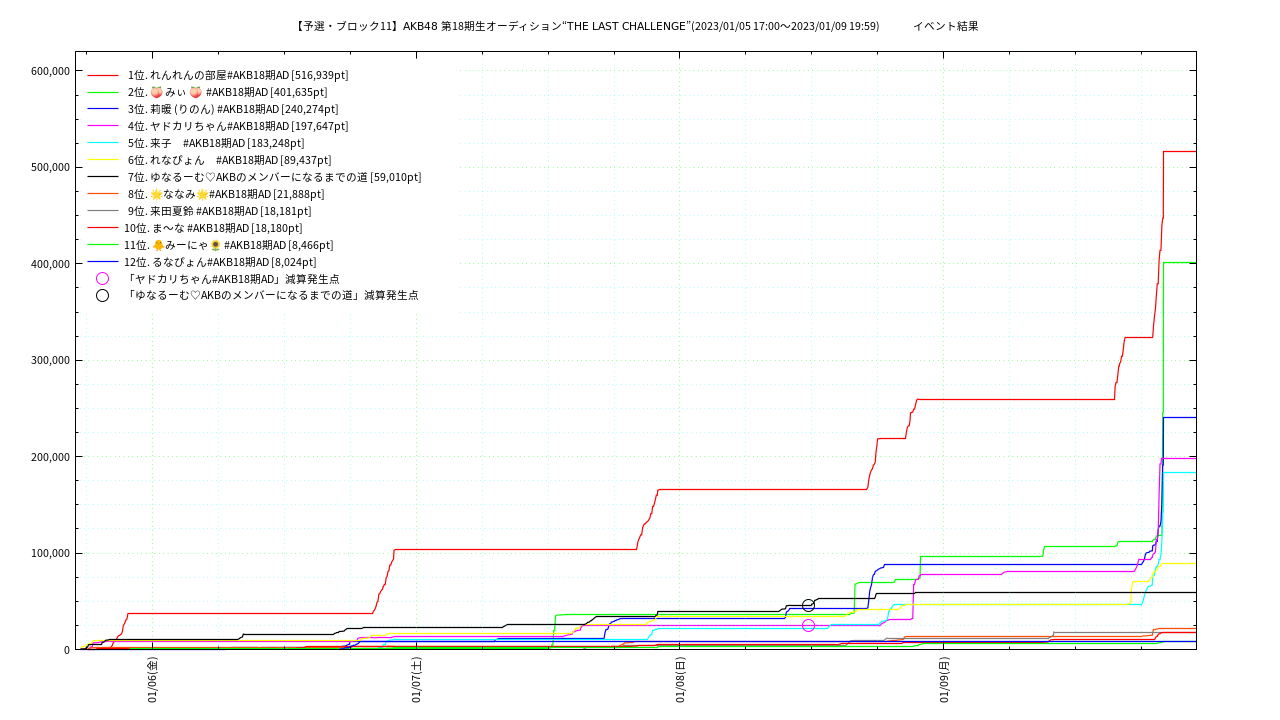Image resolution: width=1280 pixels, height=720 pixels.
Task: Click the 01/08(日) date label
Action: click(x=680, y=680)
